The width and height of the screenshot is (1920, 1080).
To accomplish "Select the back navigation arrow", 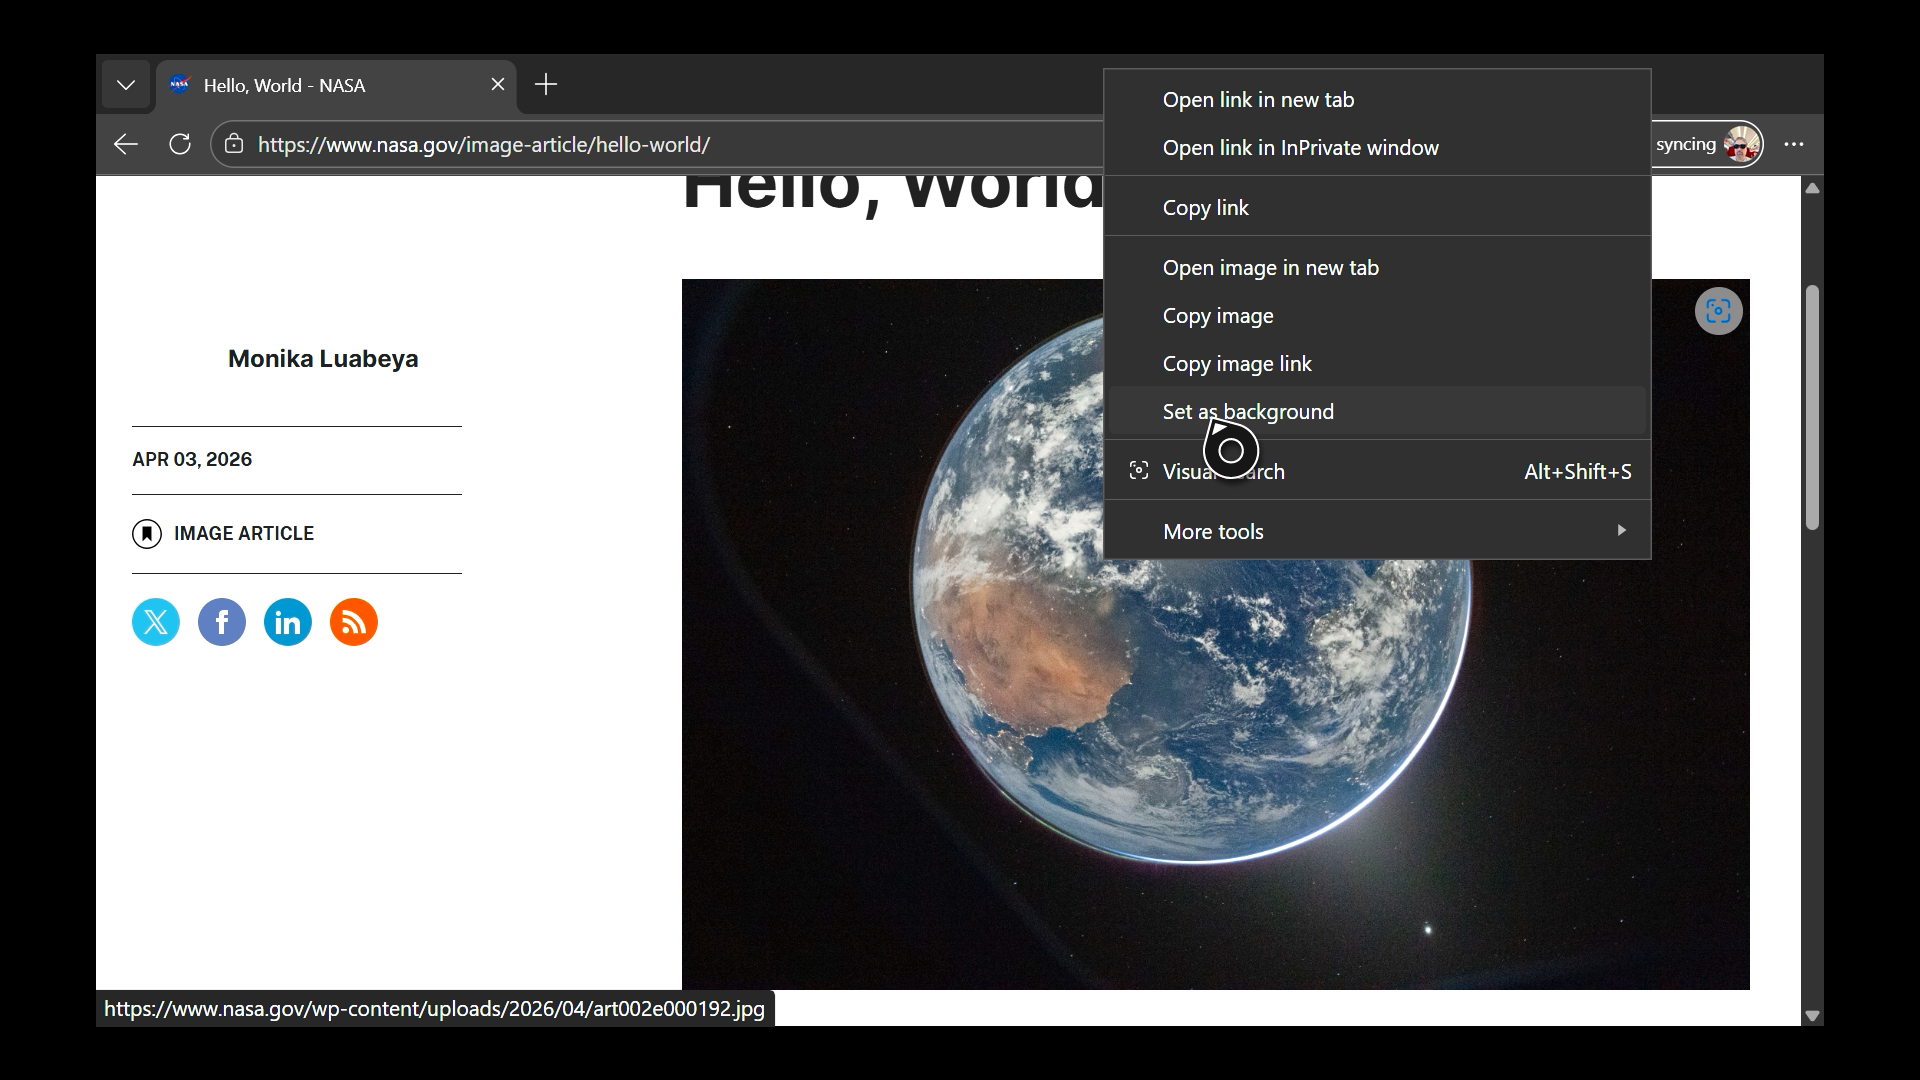I will coord(125,144).
